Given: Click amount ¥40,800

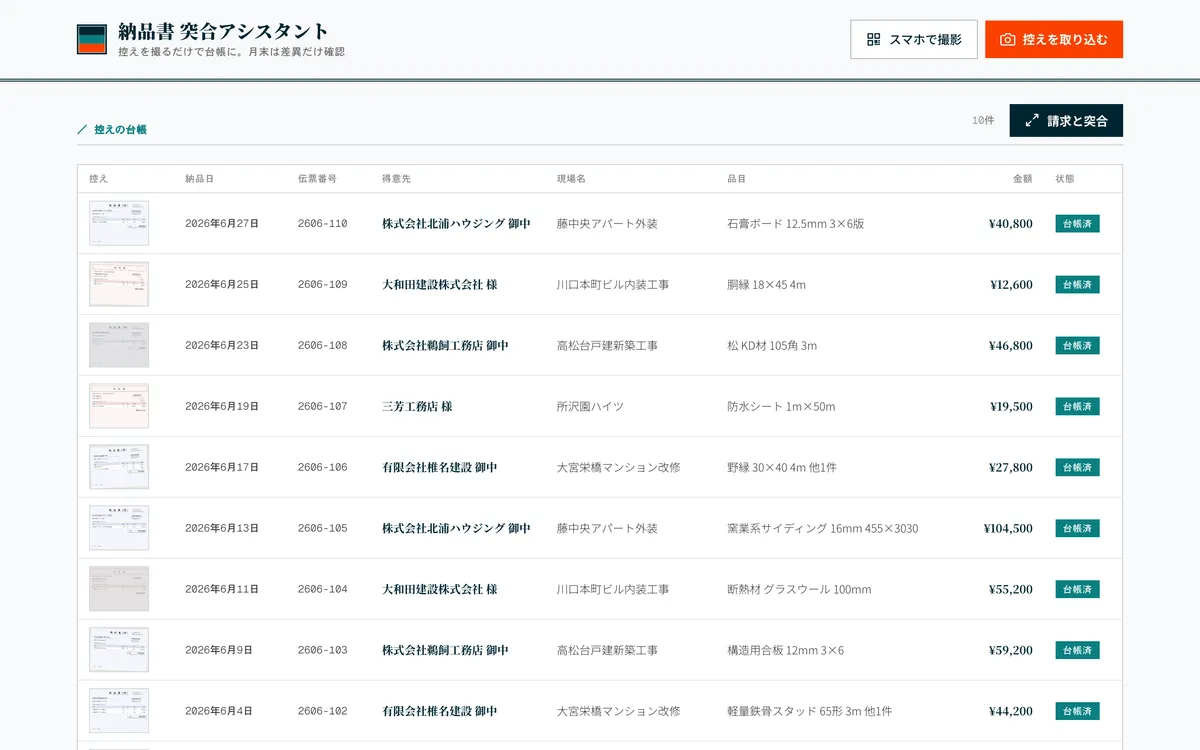Looking at the screenshot, I should tap(1010, 223).
